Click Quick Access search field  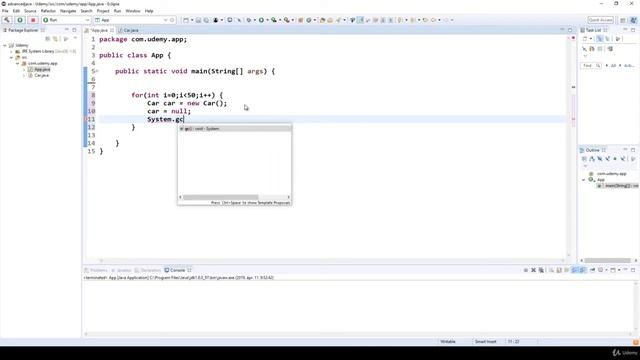coord(600,20)
